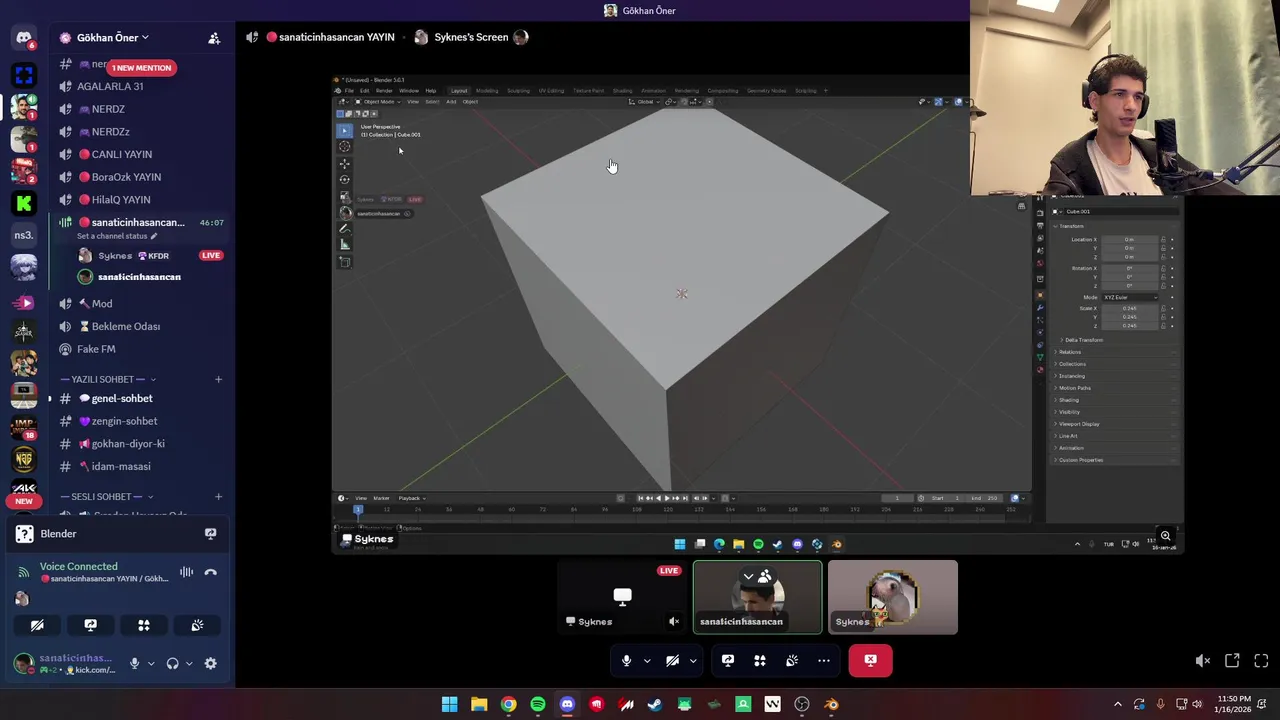
Task: Turn on camera in the call control bar
Action: tap(672, 660)
